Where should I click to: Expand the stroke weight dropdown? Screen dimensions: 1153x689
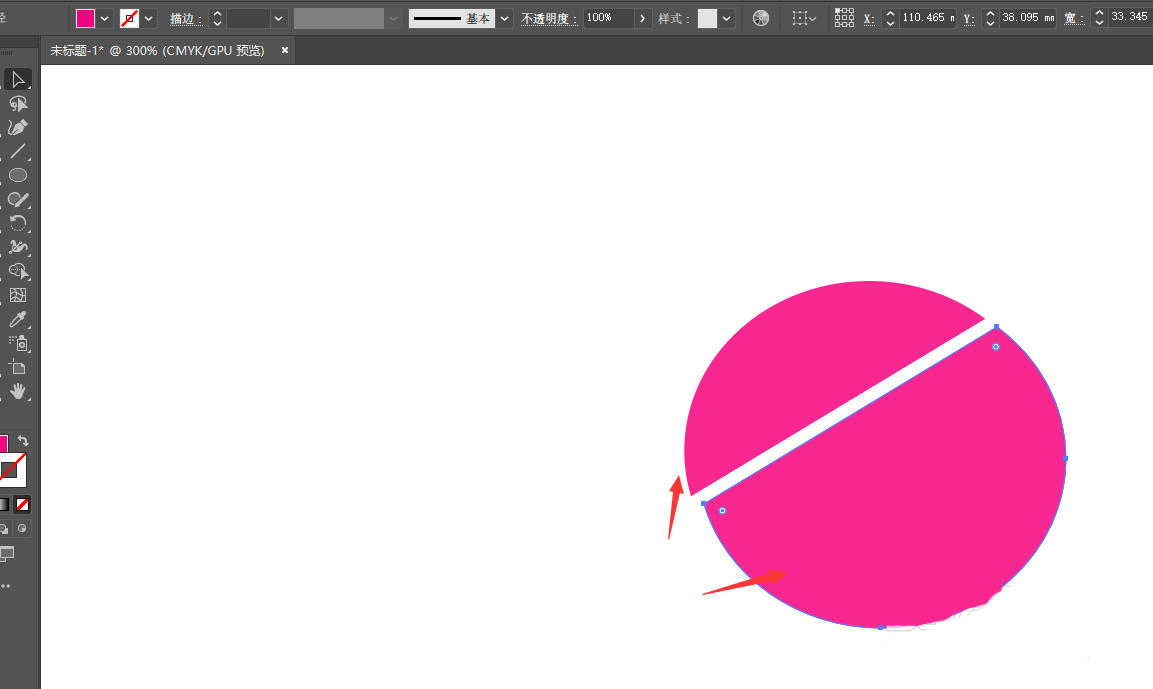tap(278, 18)
